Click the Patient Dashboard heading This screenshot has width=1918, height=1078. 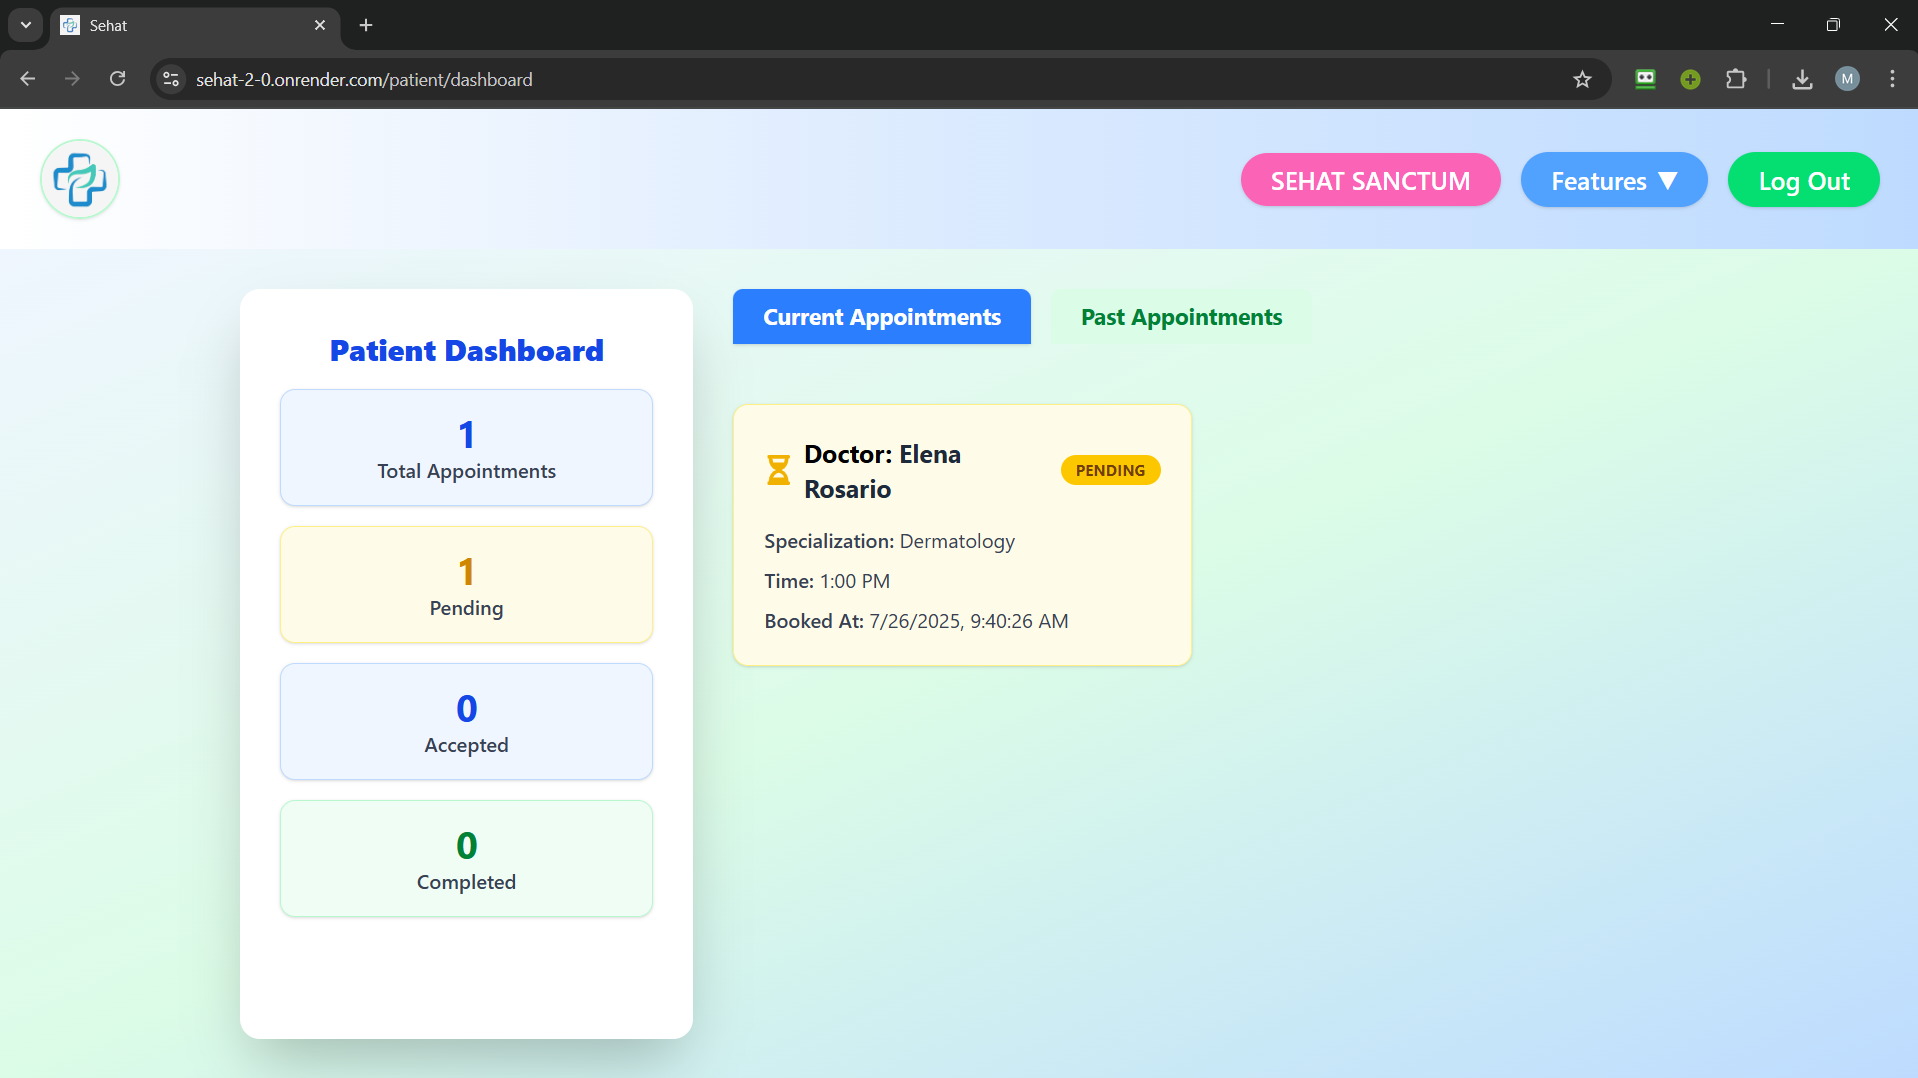466,351
